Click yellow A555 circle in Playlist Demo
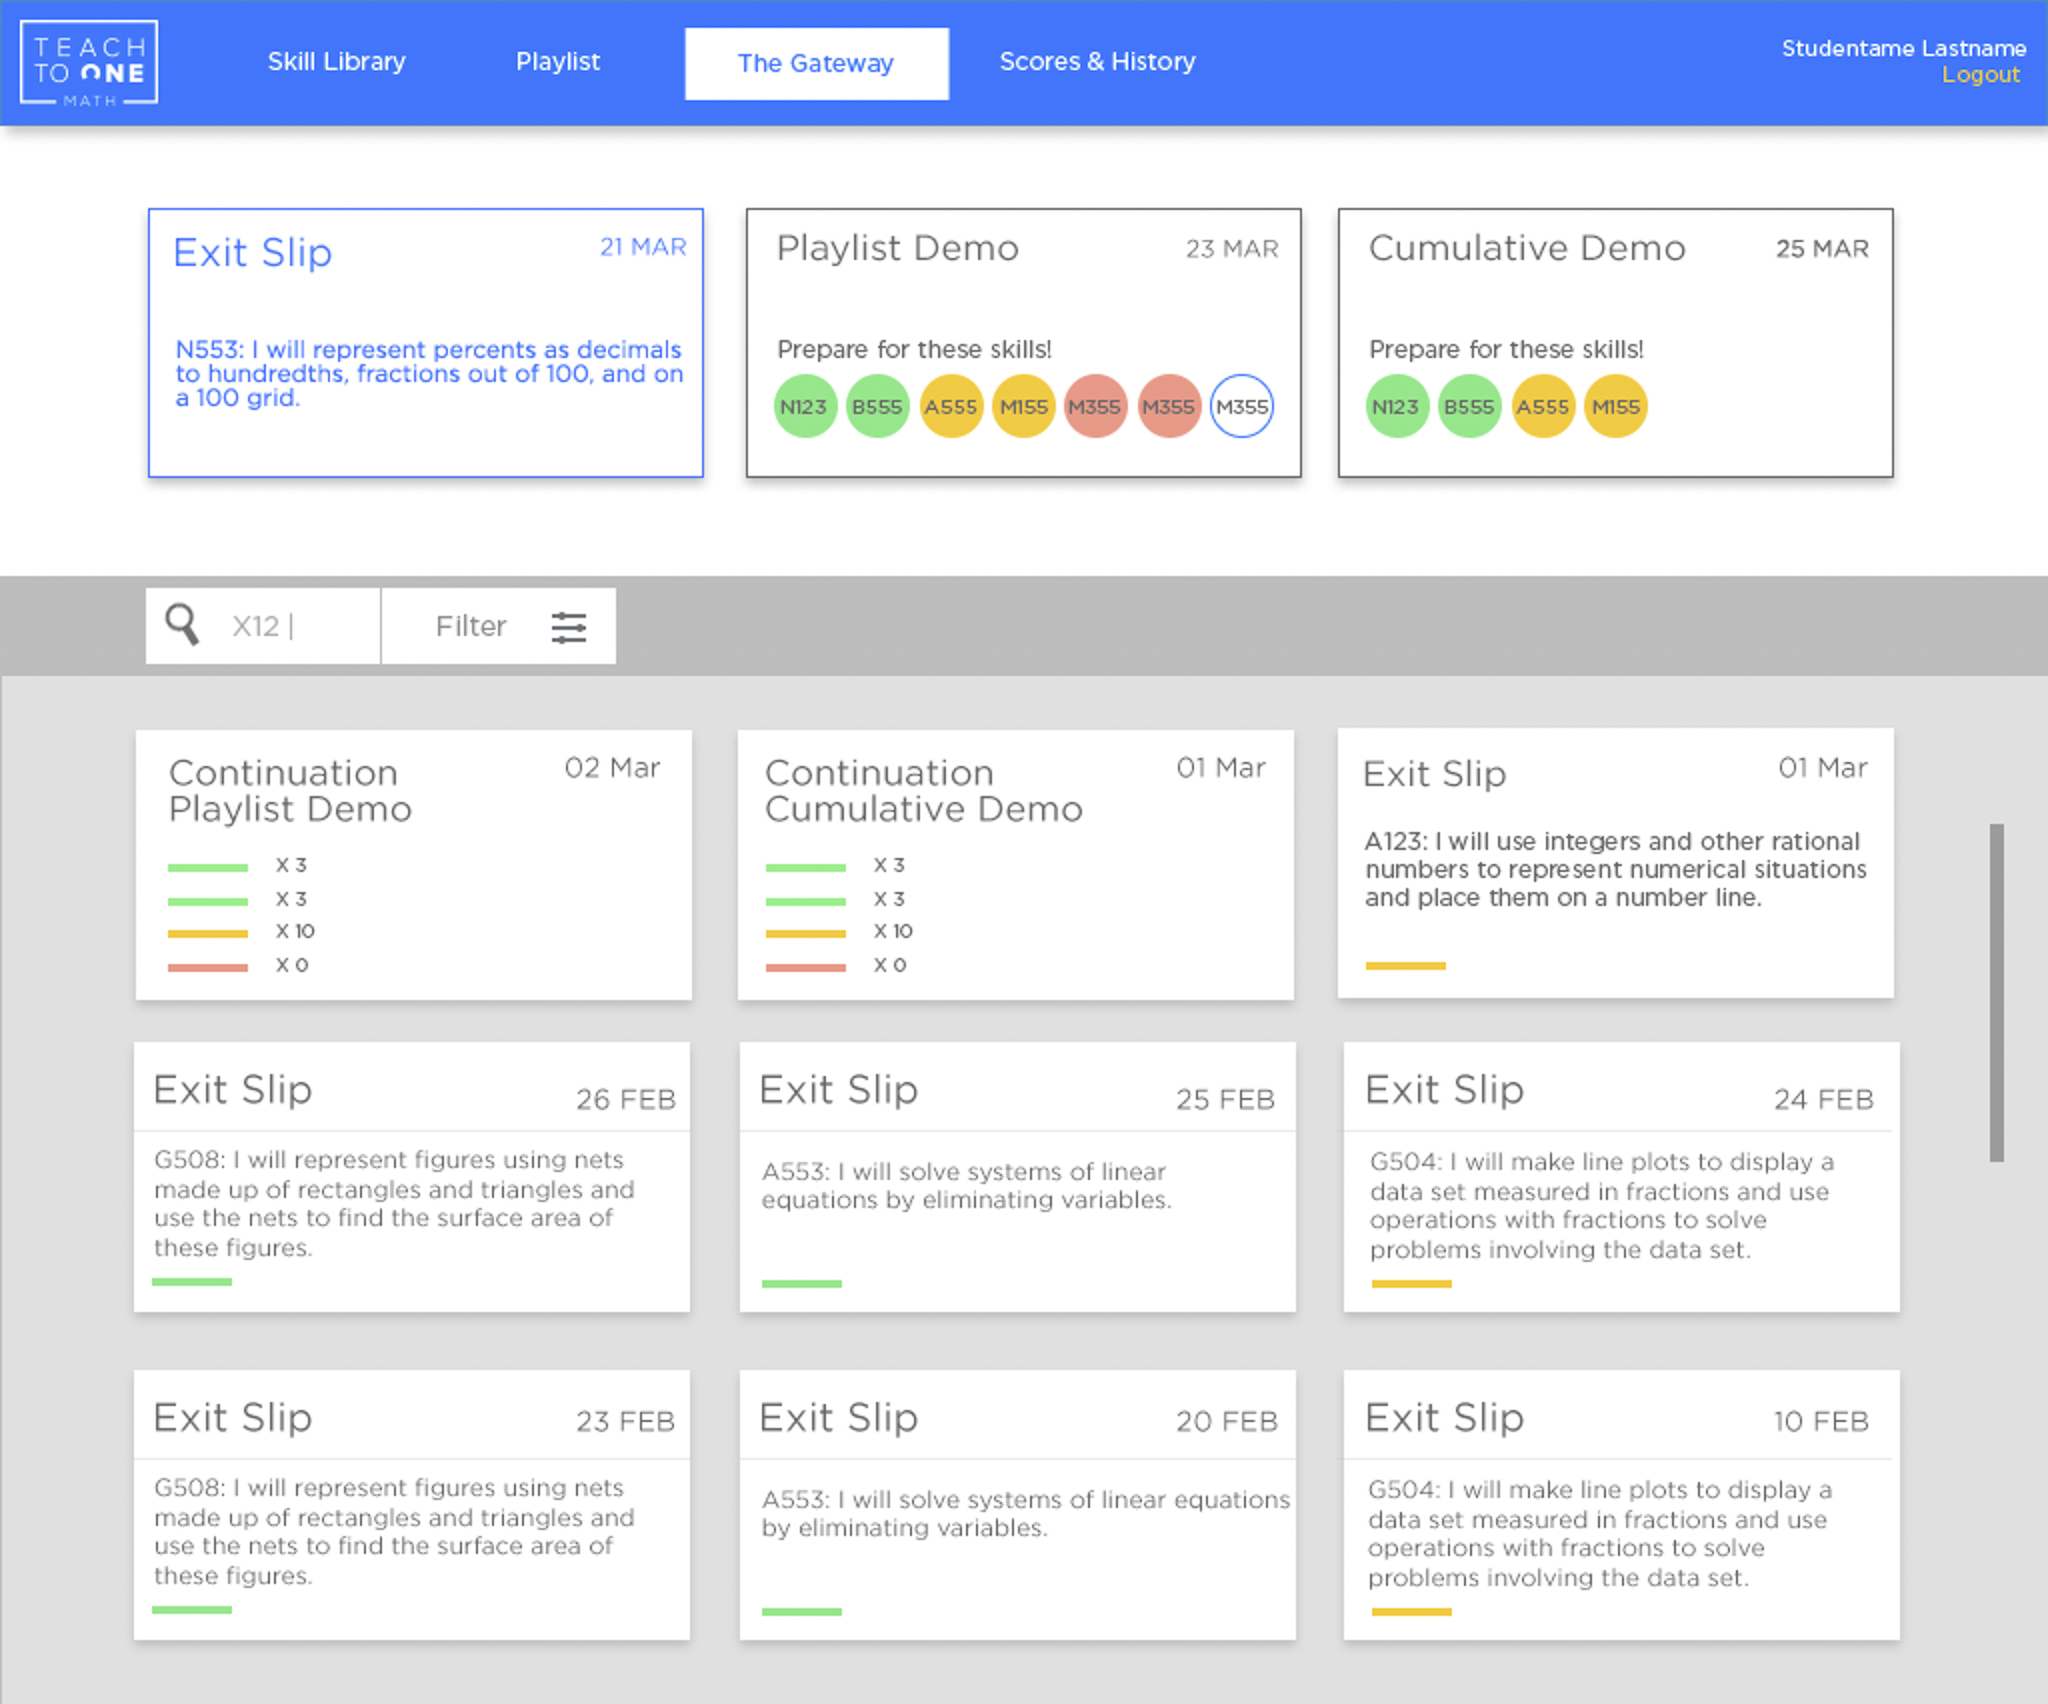 pos(950,407)
